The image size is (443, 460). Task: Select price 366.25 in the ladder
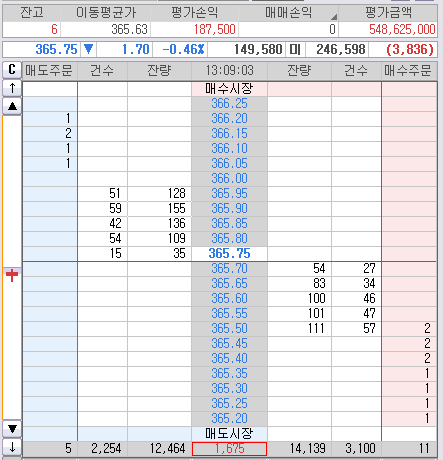click(229, 104)
